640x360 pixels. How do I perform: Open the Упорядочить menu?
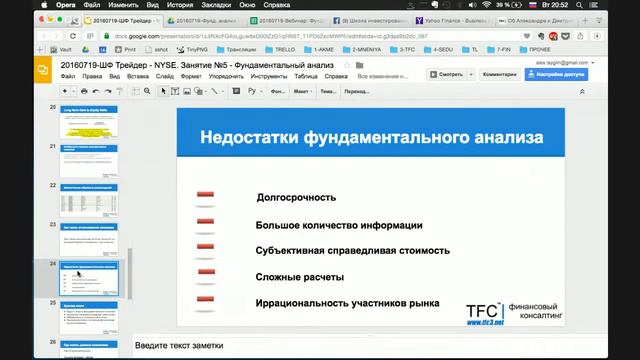pyautogui.click(x=226, y=76)
